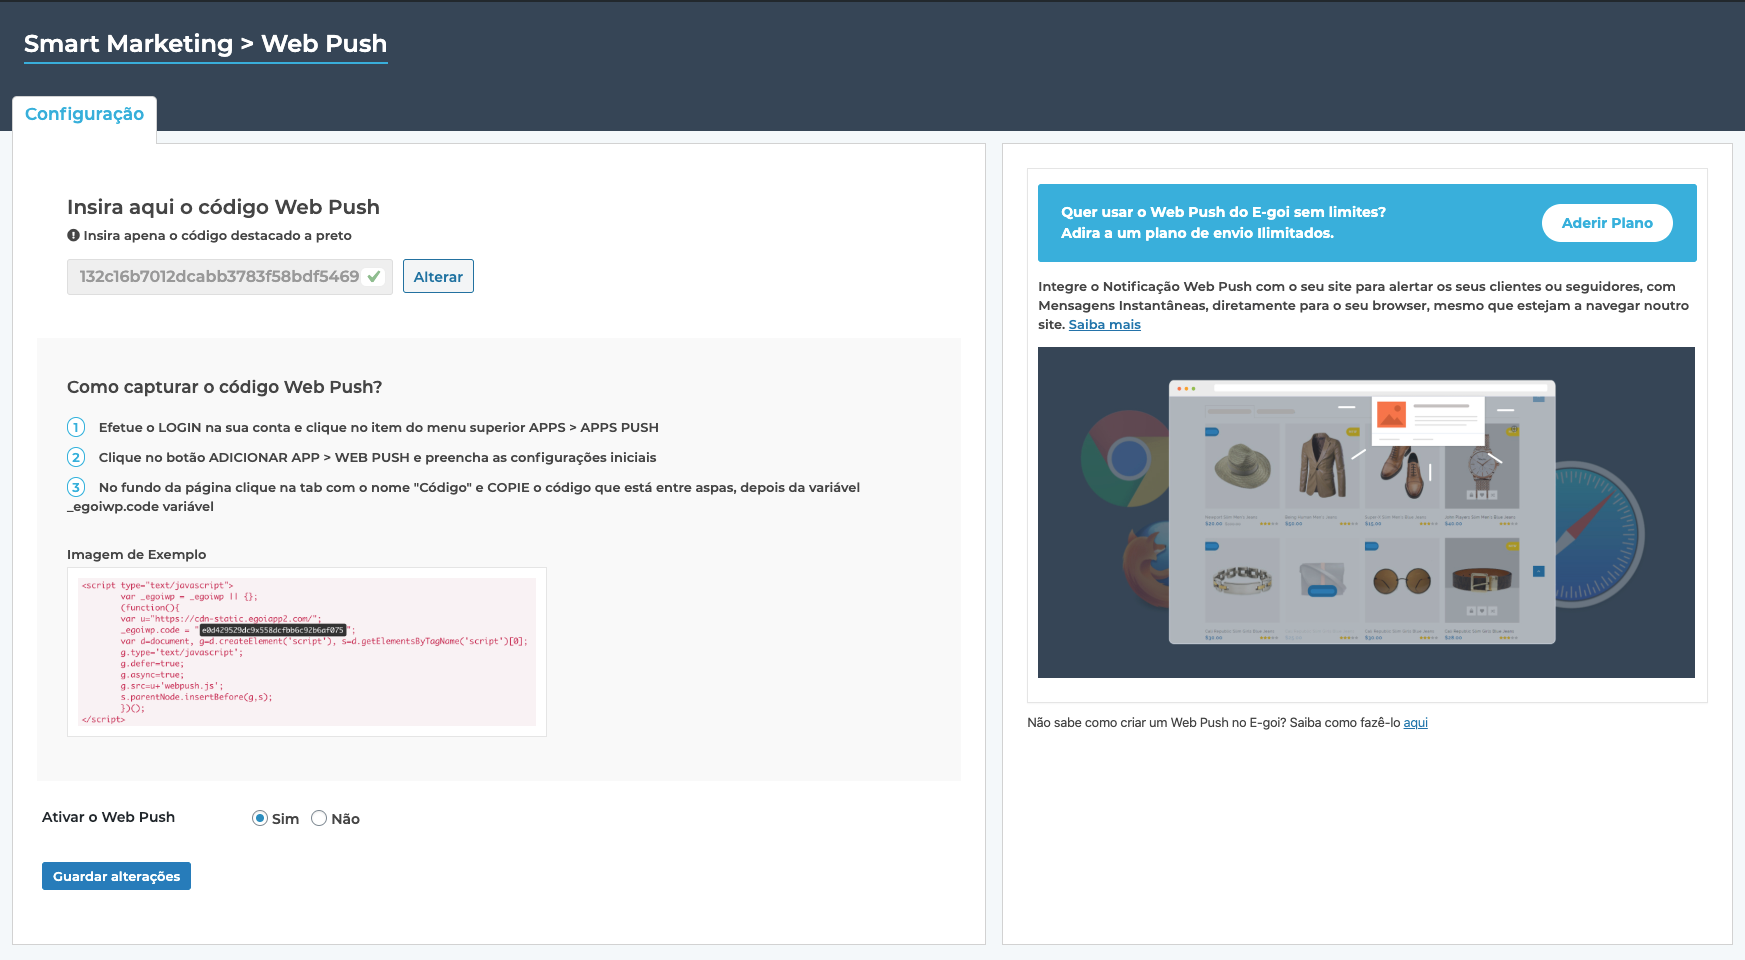1745x960 pixels.
Task: Click Guardar alterações button
Action: (116, 876)
